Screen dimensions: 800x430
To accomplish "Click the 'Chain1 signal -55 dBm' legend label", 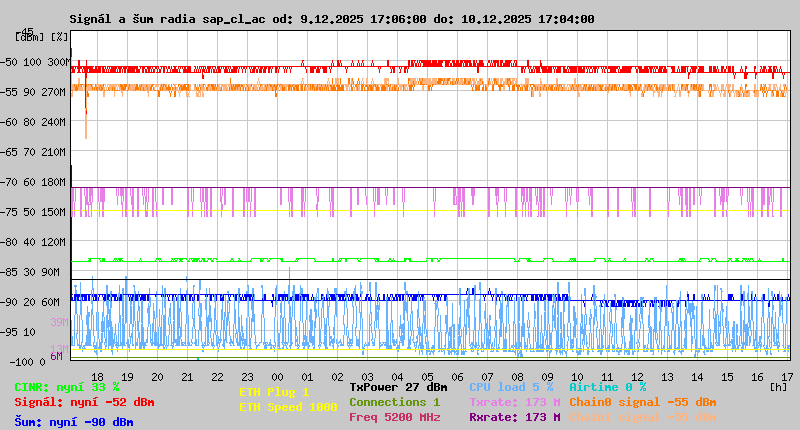I will 643,417.
